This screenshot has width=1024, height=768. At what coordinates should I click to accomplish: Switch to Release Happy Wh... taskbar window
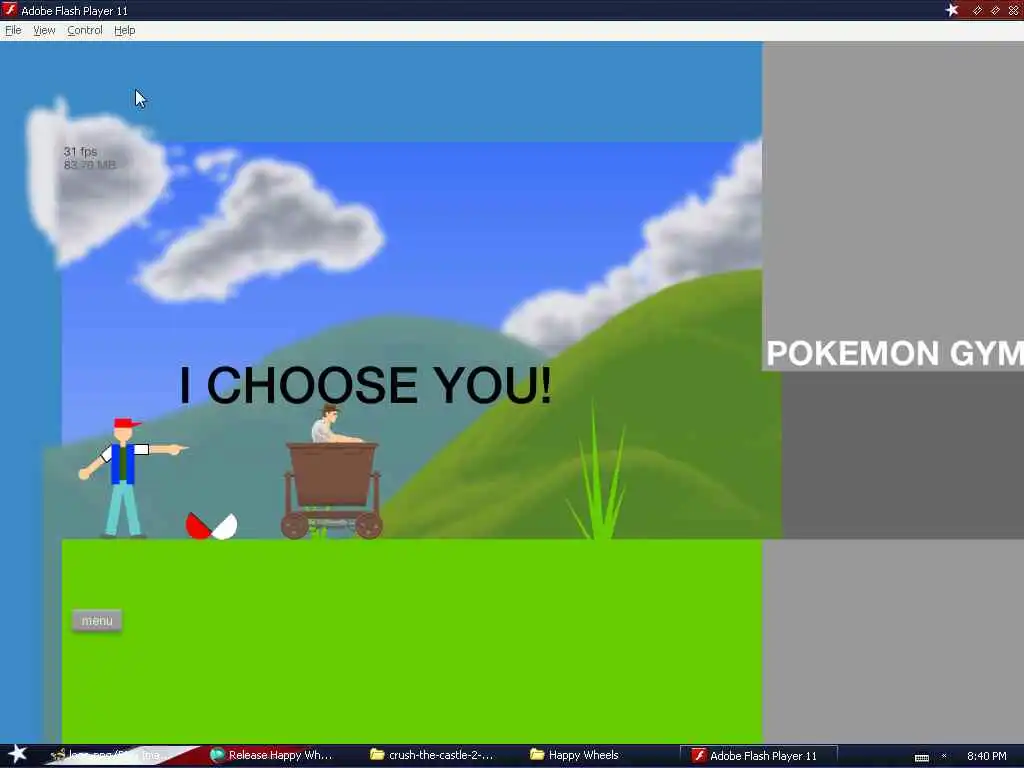[271, 755]
